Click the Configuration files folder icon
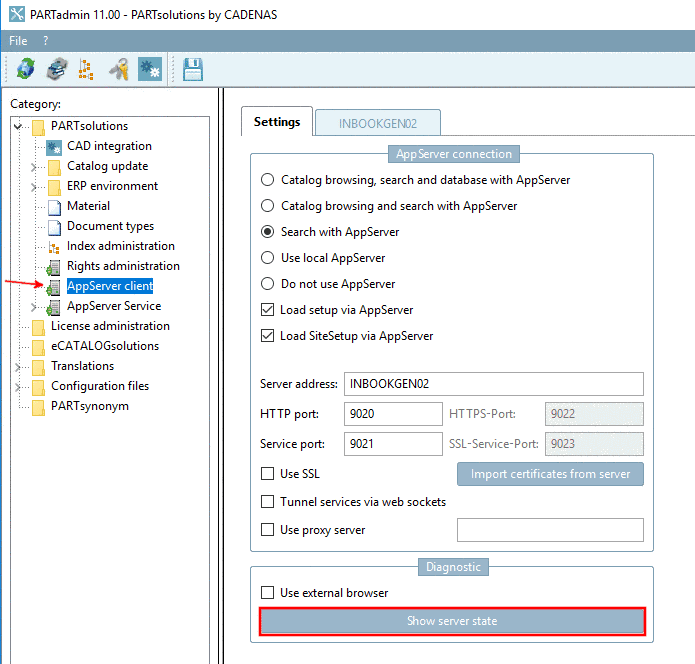 coord(39,387)
